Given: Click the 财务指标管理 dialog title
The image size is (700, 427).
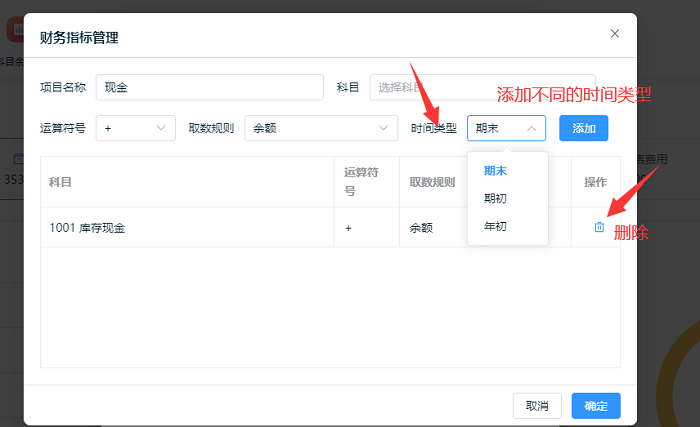Looking at the screenshot, I should 79,37.
